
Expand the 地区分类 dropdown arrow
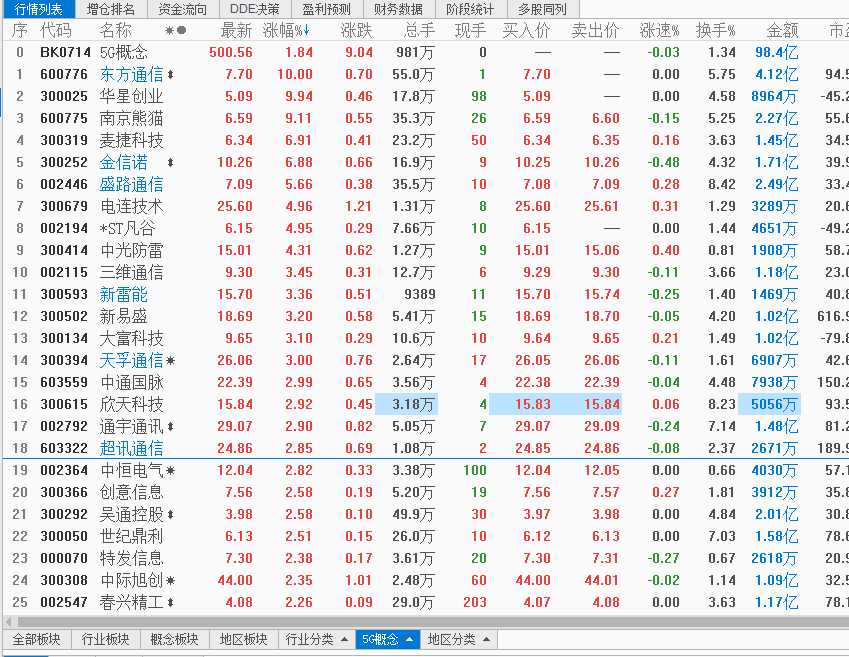tap(486, 640)
